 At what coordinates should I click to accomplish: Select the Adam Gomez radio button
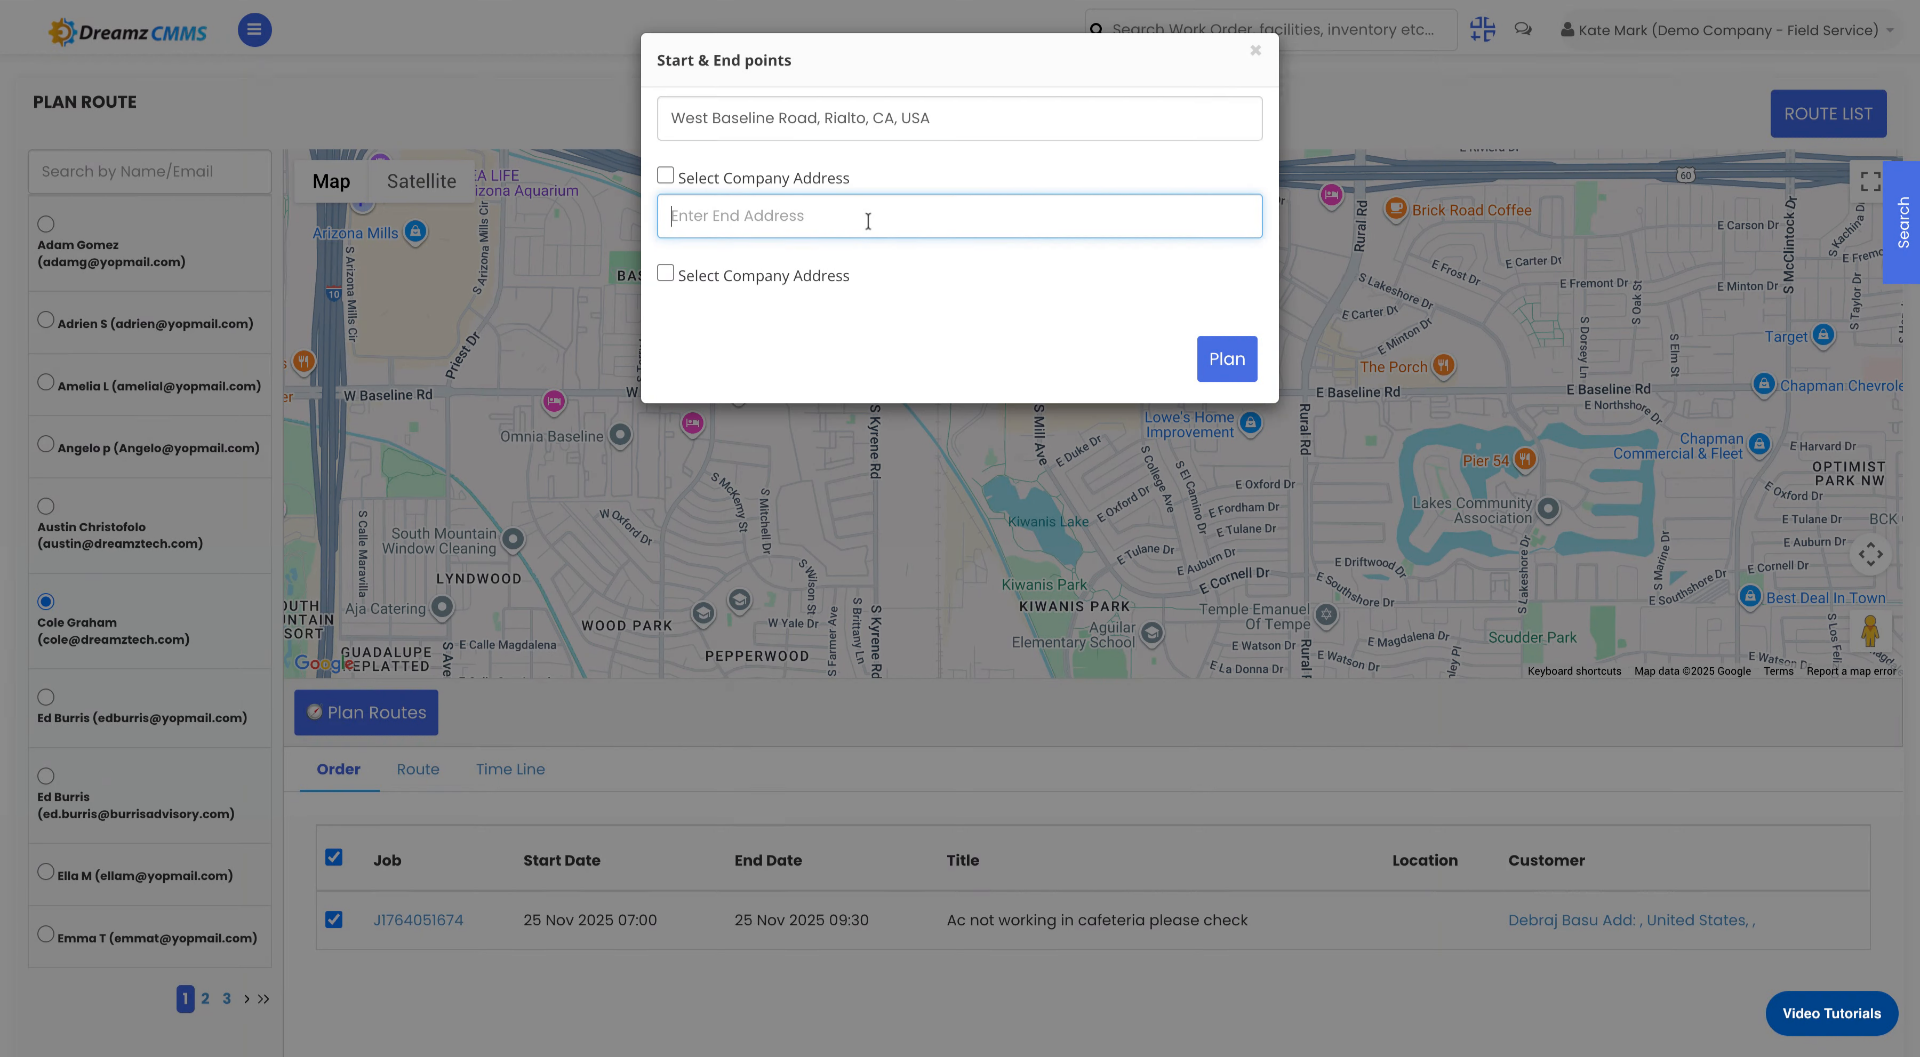46,224
